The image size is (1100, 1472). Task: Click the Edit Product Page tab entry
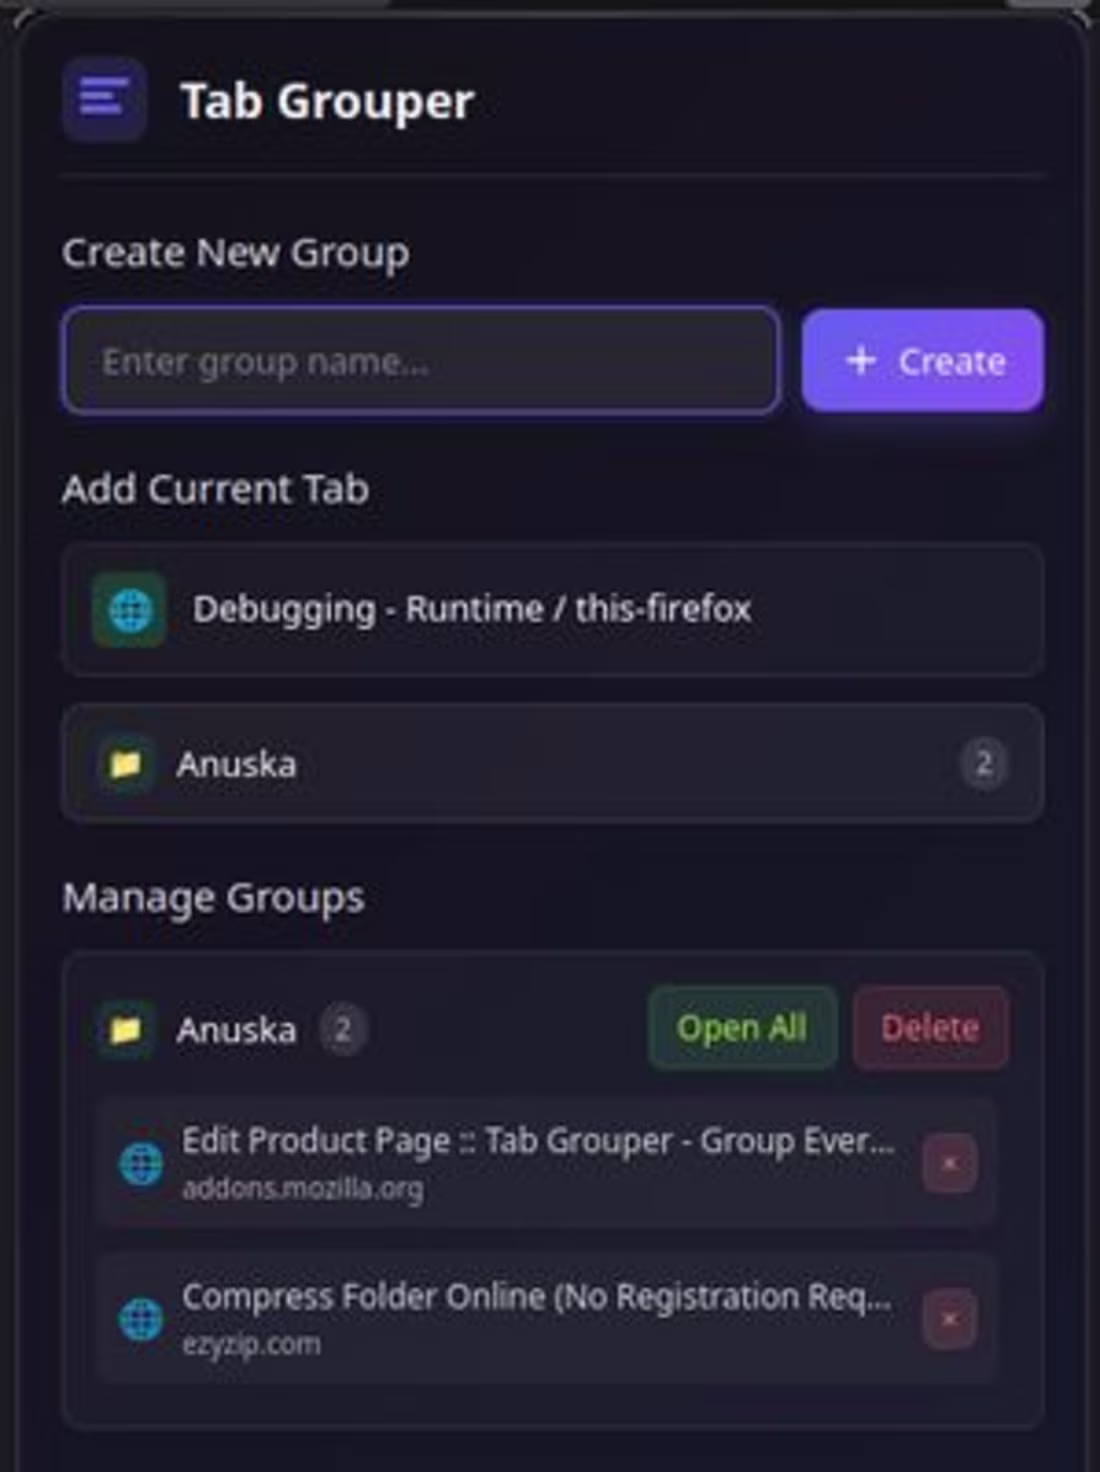click(x=540, y=1160)
